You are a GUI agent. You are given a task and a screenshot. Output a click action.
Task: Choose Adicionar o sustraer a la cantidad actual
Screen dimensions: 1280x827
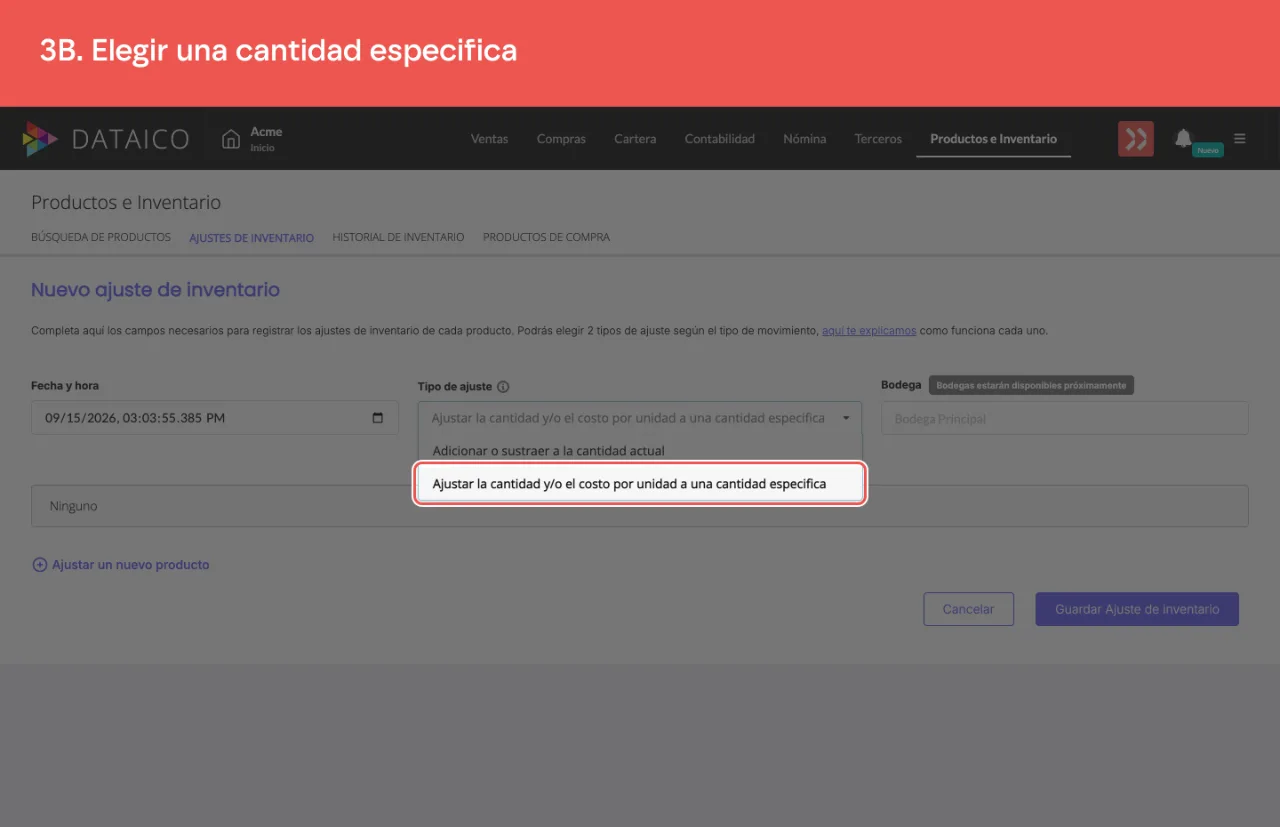click(x=640, y=451)
